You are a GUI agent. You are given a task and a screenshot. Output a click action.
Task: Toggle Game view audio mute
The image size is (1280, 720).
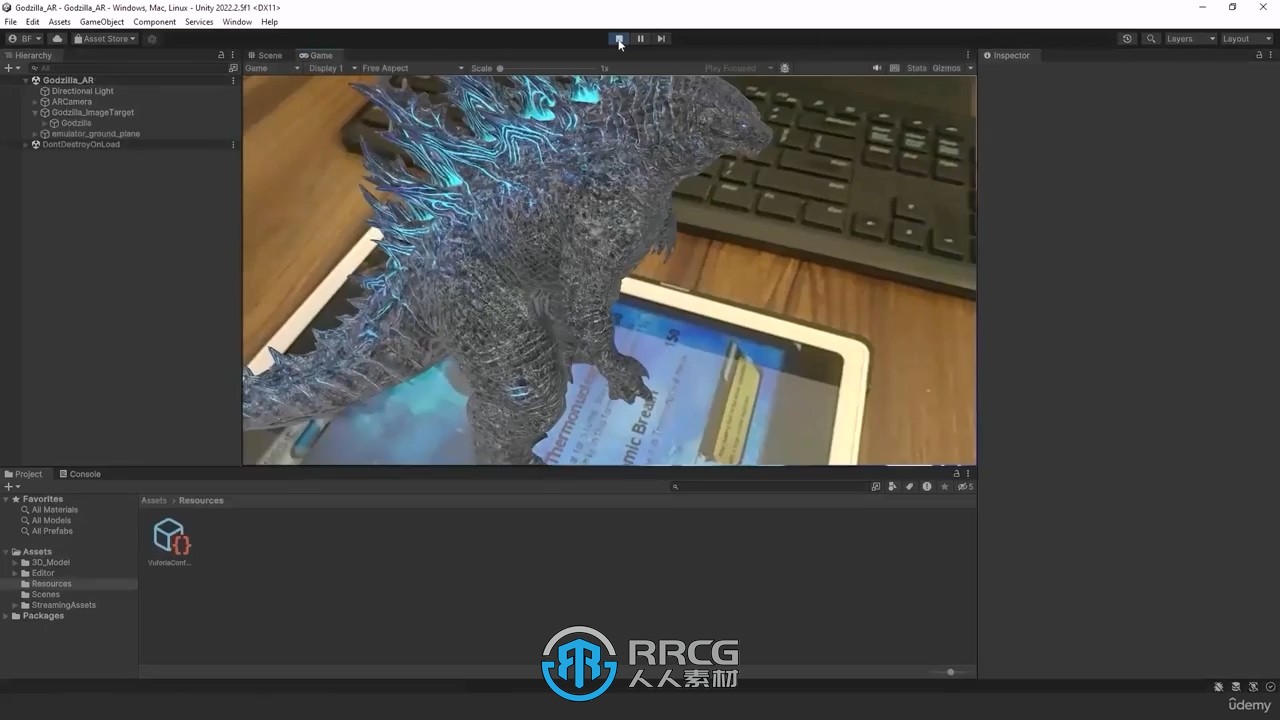click(877, 68)
